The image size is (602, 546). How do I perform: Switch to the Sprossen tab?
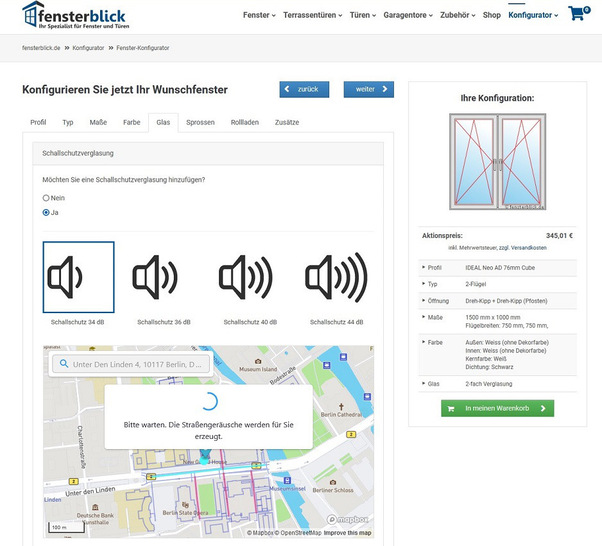(200, 122)
